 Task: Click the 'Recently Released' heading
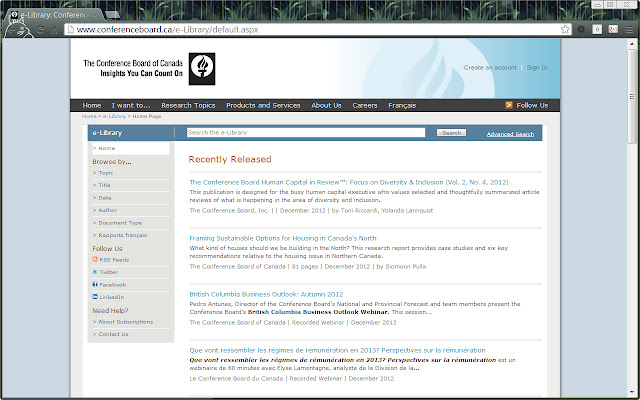[x=230, y=159]
